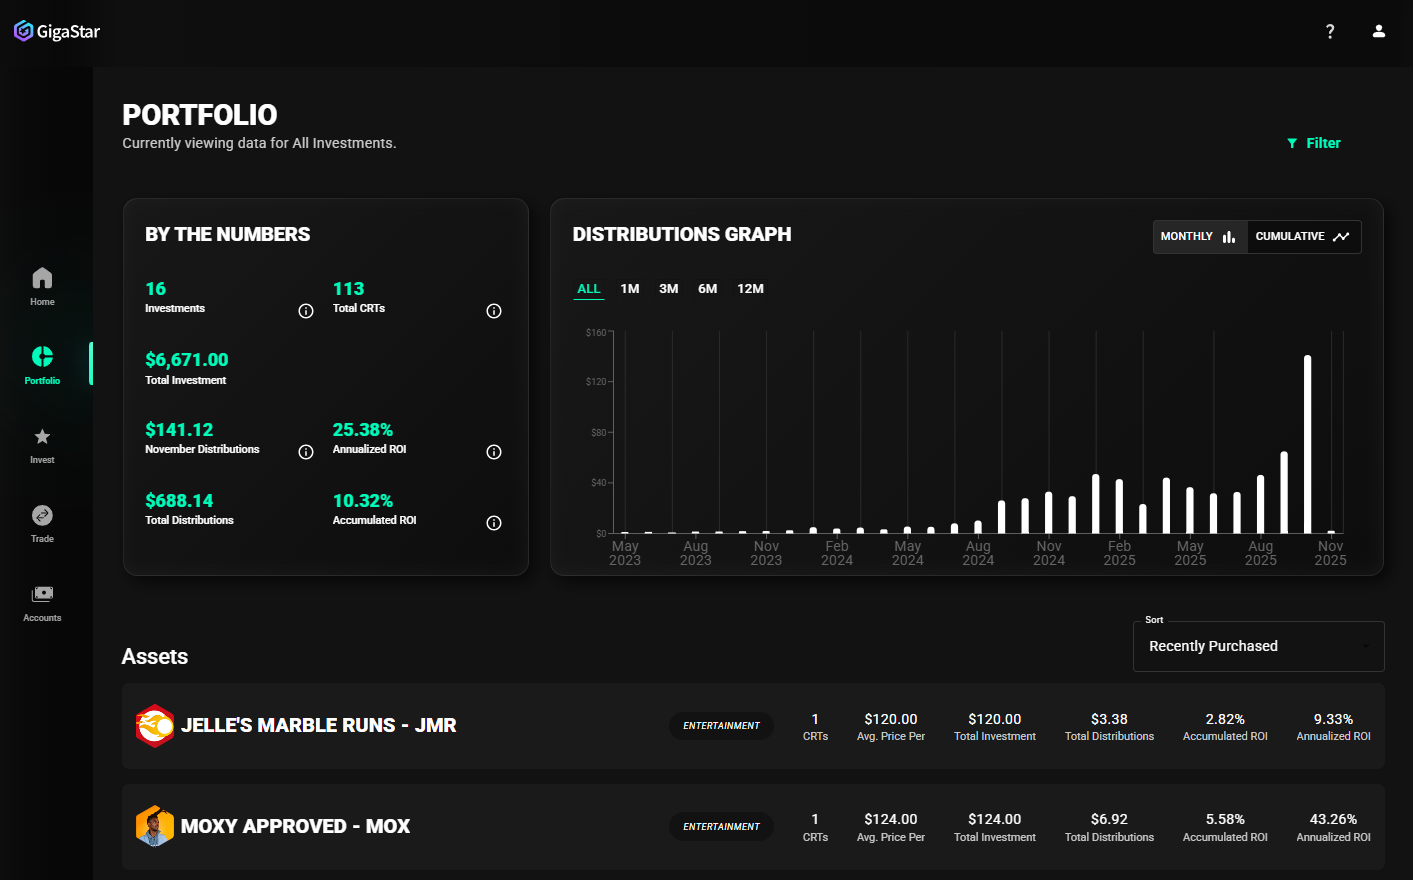Open the Invest section via star icon
1413x880 pixels.
42,444
